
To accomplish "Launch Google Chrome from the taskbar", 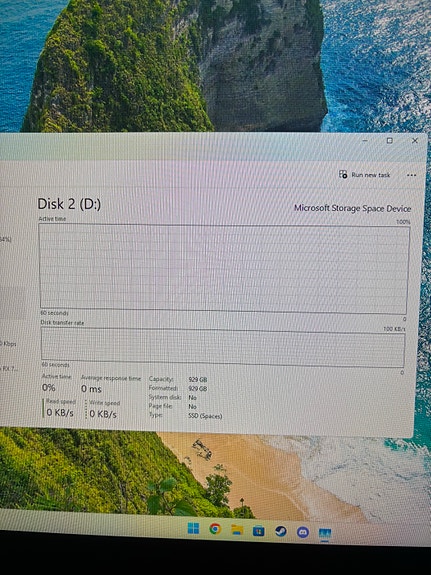I will tap(215, 529).
